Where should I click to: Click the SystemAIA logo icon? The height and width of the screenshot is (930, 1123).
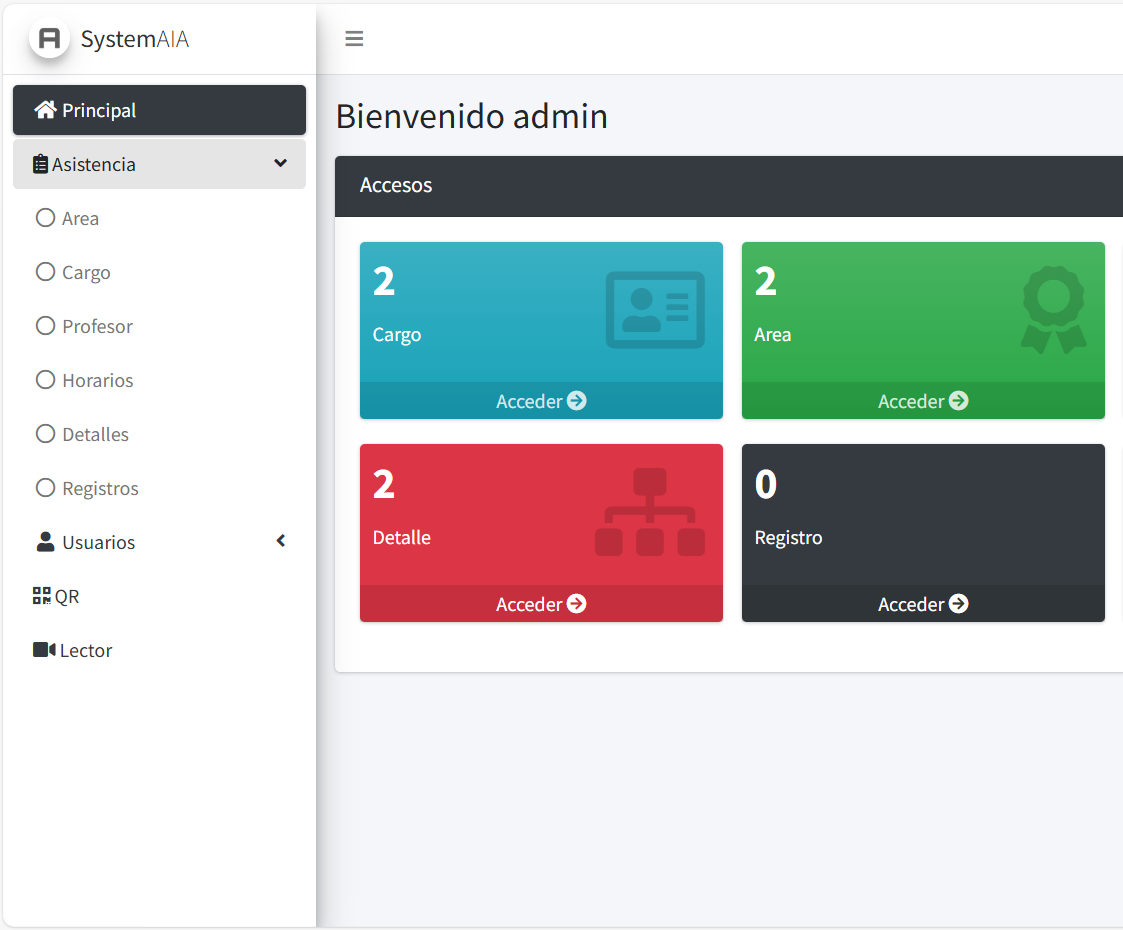point(49,39)
